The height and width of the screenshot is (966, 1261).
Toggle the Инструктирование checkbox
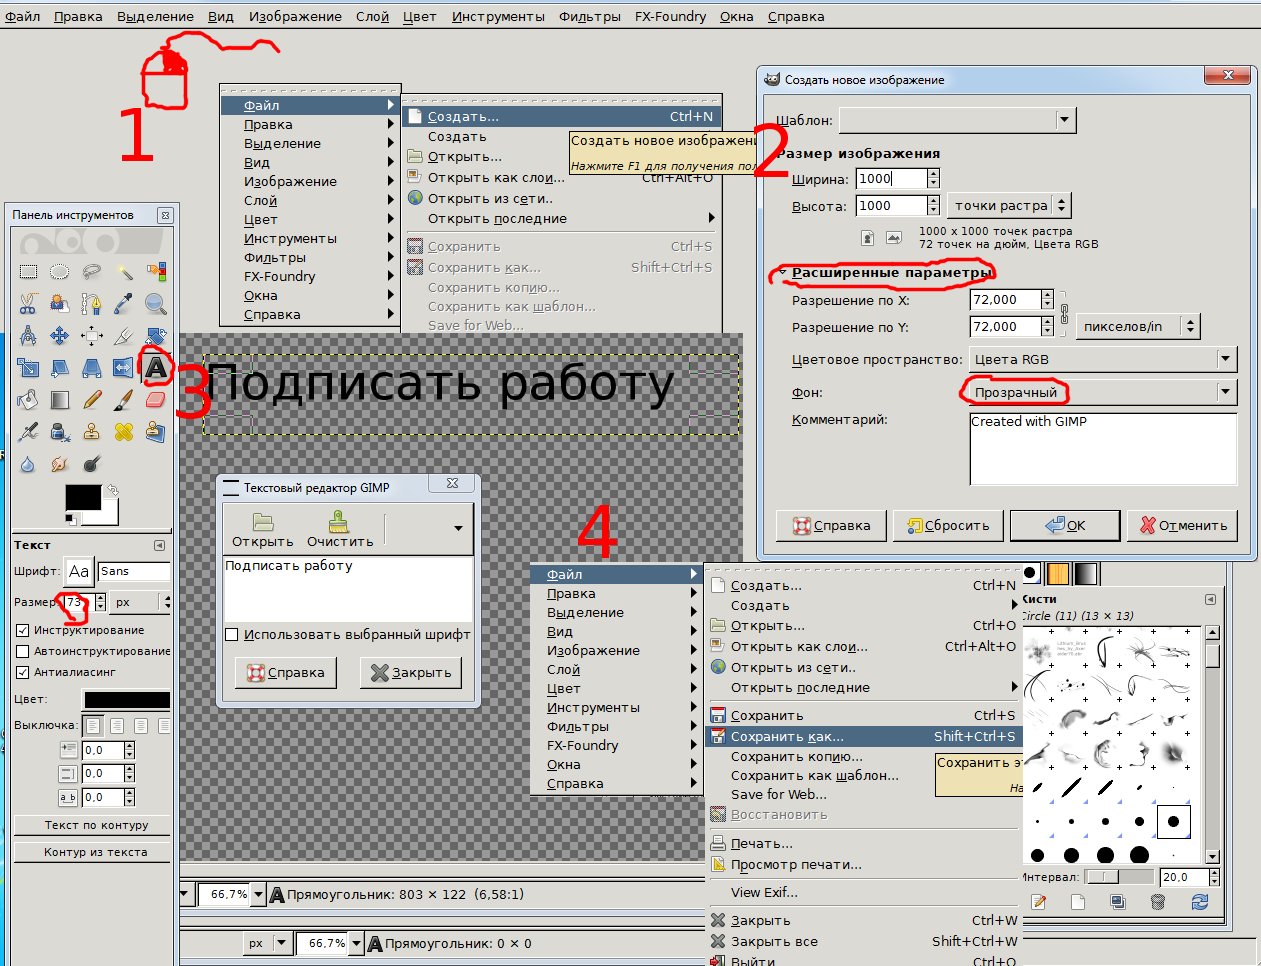click(x=22, y=630)
